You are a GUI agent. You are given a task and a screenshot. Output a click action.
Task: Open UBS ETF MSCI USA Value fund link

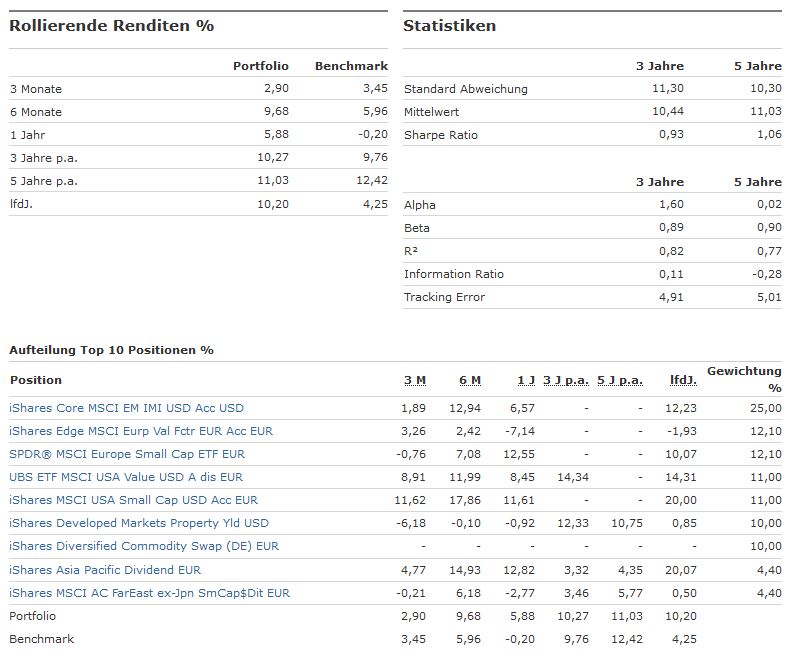(x=125, y=477)
